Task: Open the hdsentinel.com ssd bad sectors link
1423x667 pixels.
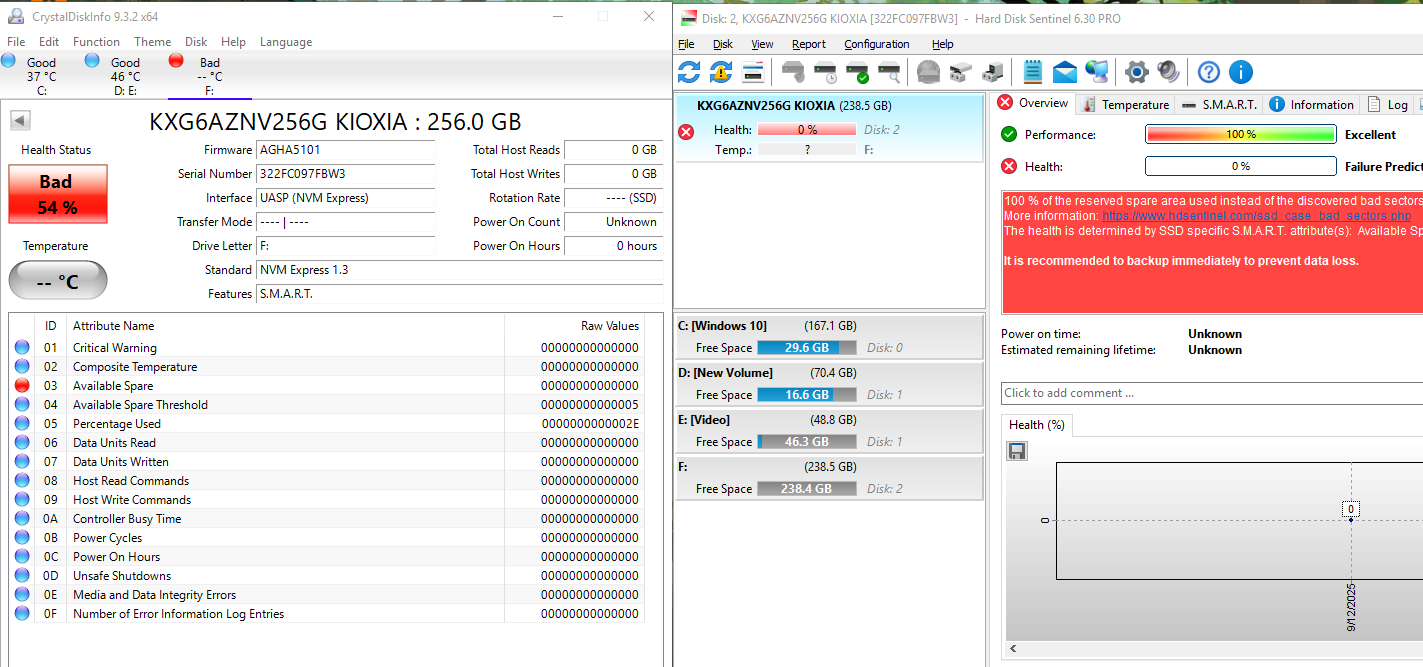Action: click(x=1256, y=216)
